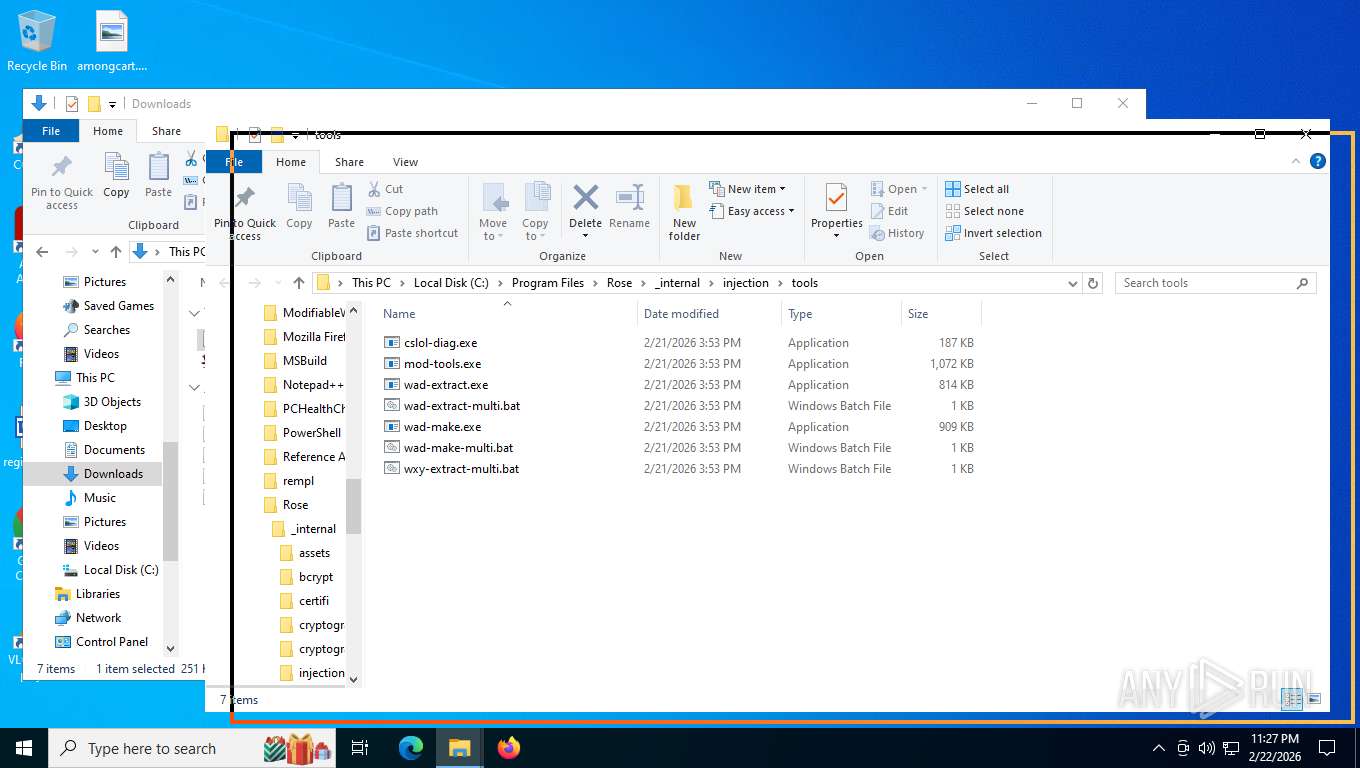Choose Paste shortcut in the ribbon
This screenshot has height=768, width=1360.
click(x=412, y=233)
